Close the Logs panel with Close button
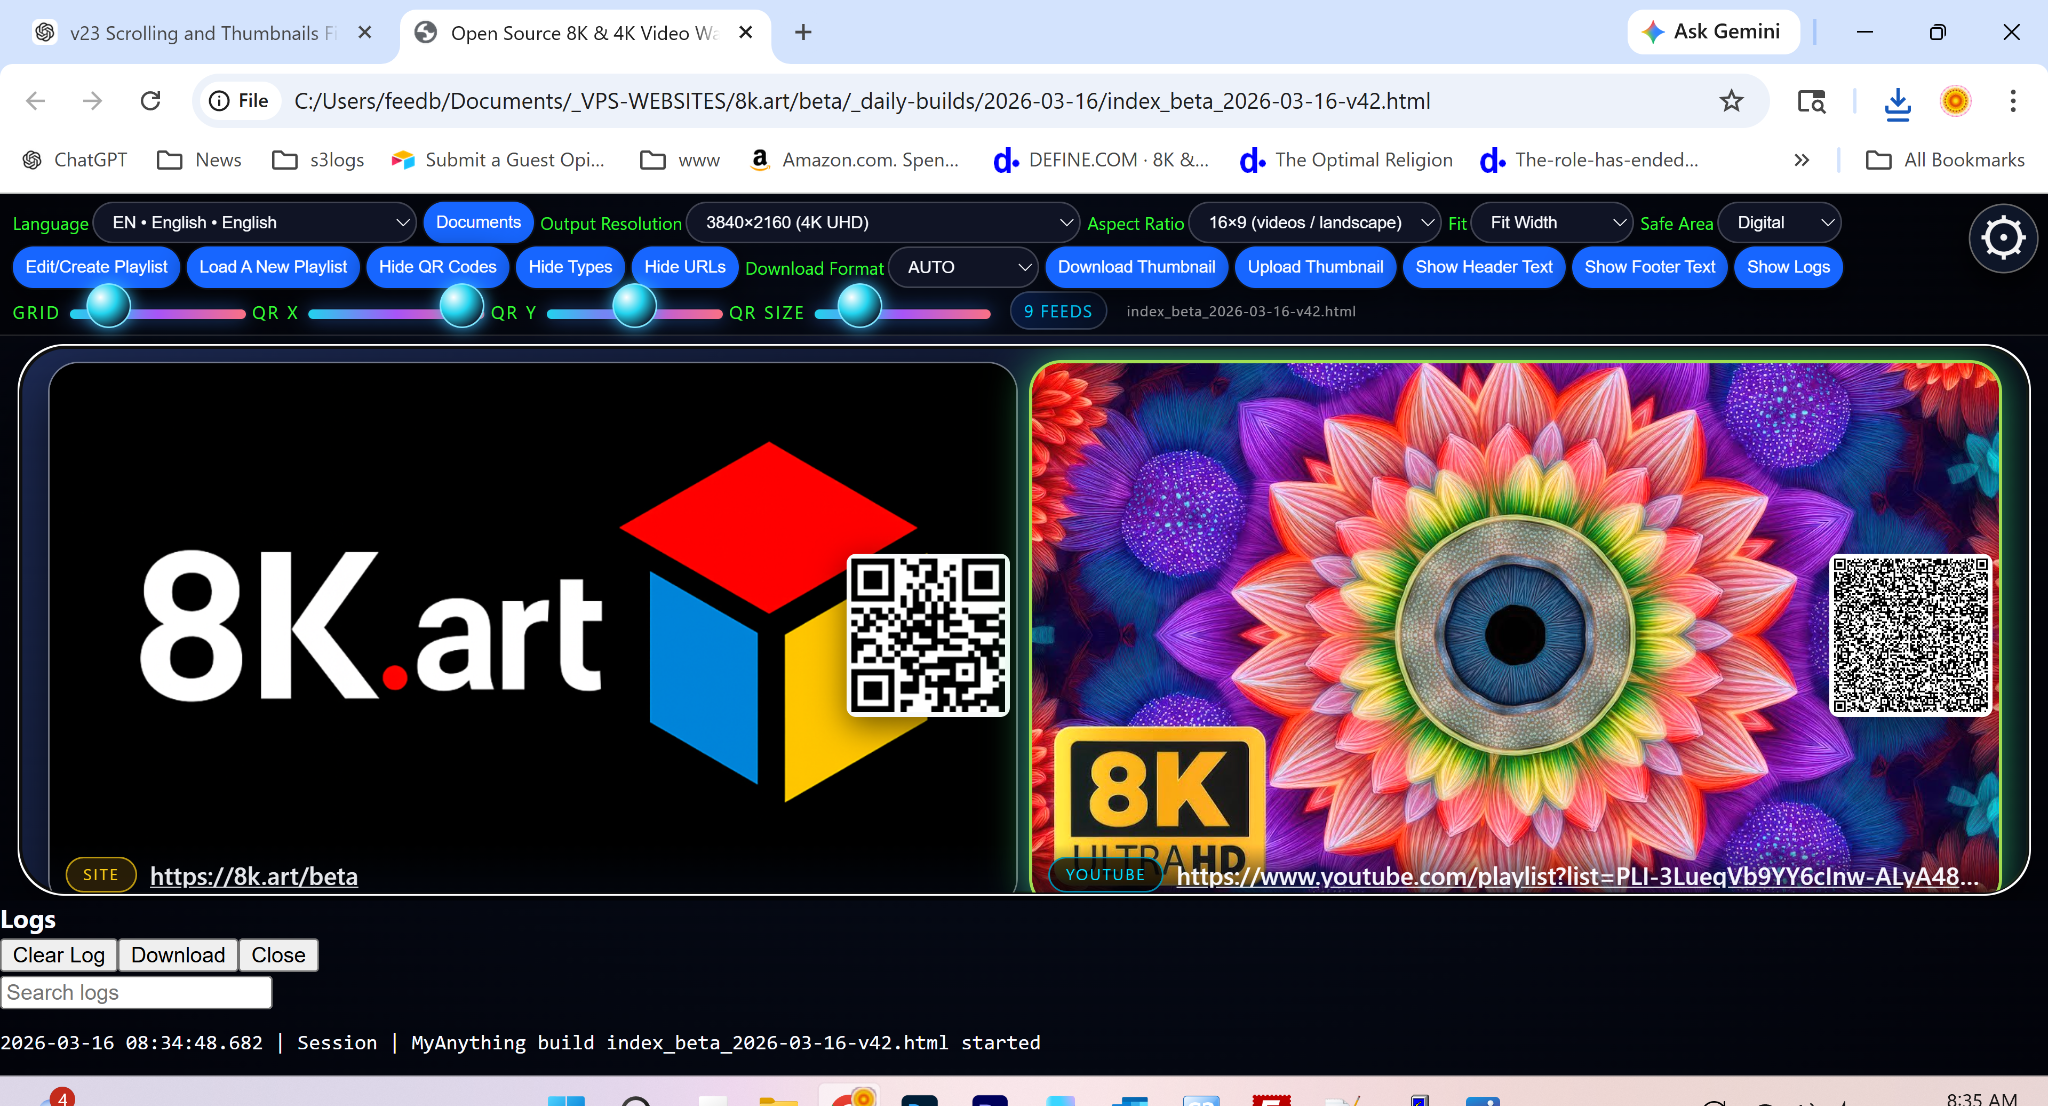Screen dimensions: 2048x1106 point(278,955)
